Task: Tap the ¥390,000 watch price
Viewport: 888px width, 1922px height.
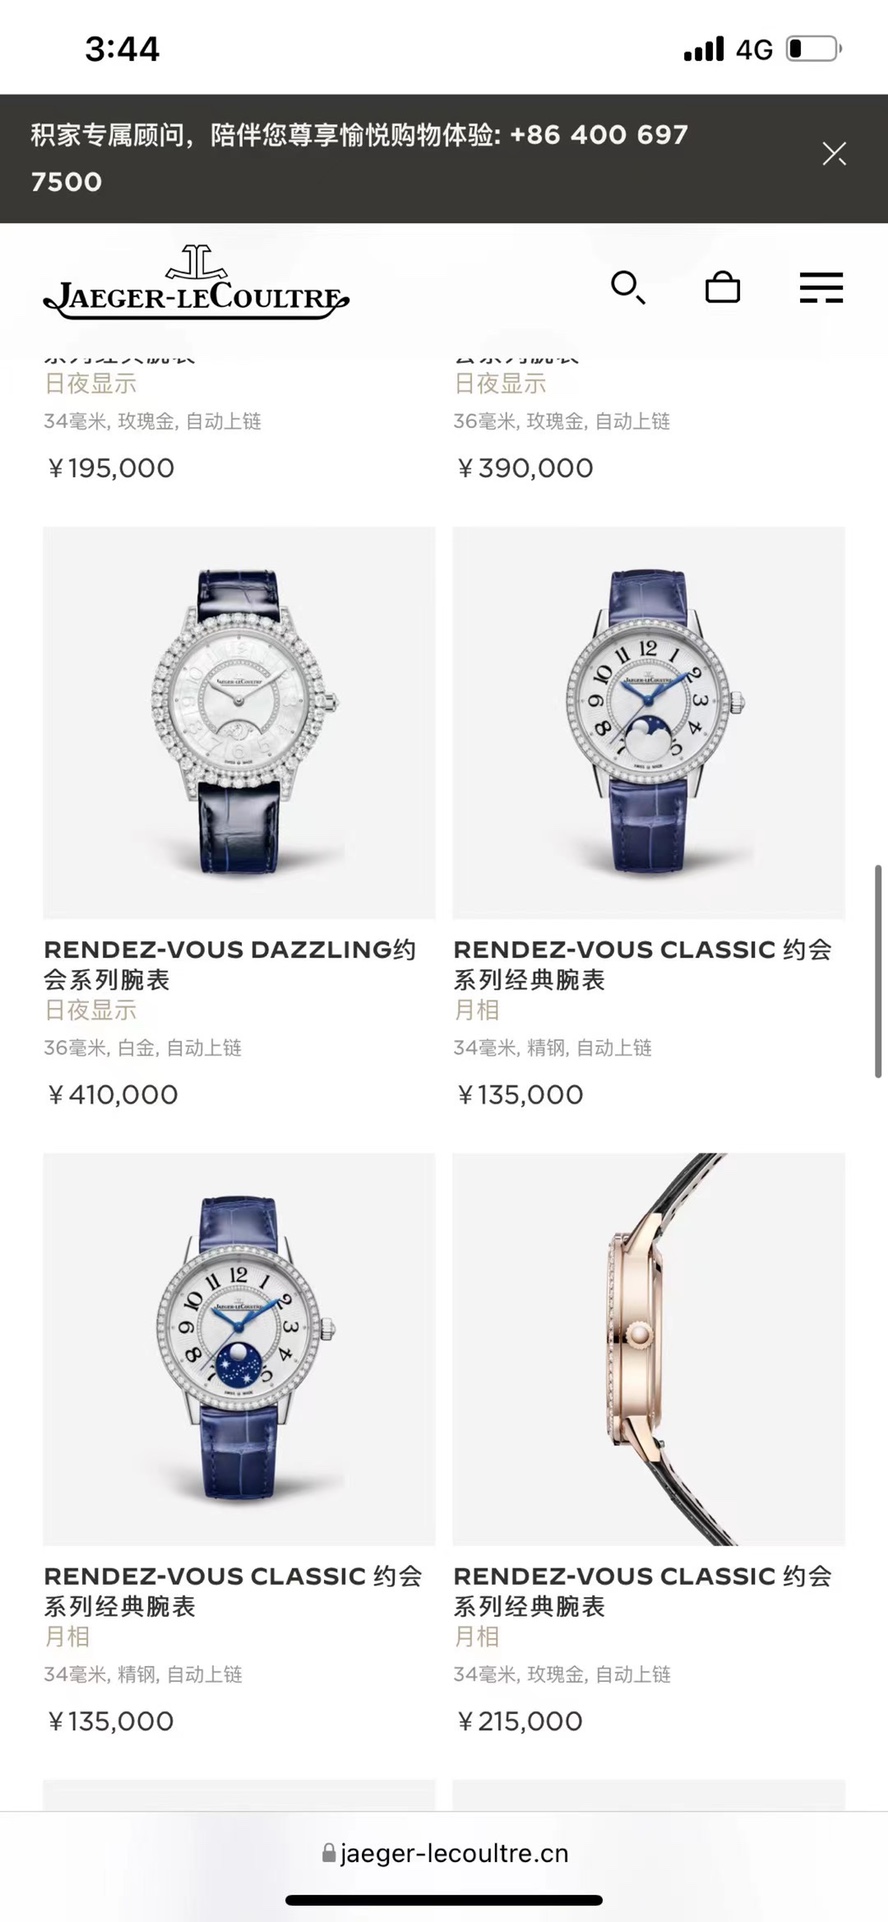Action: pyautogui.click(x=525, y=468)
